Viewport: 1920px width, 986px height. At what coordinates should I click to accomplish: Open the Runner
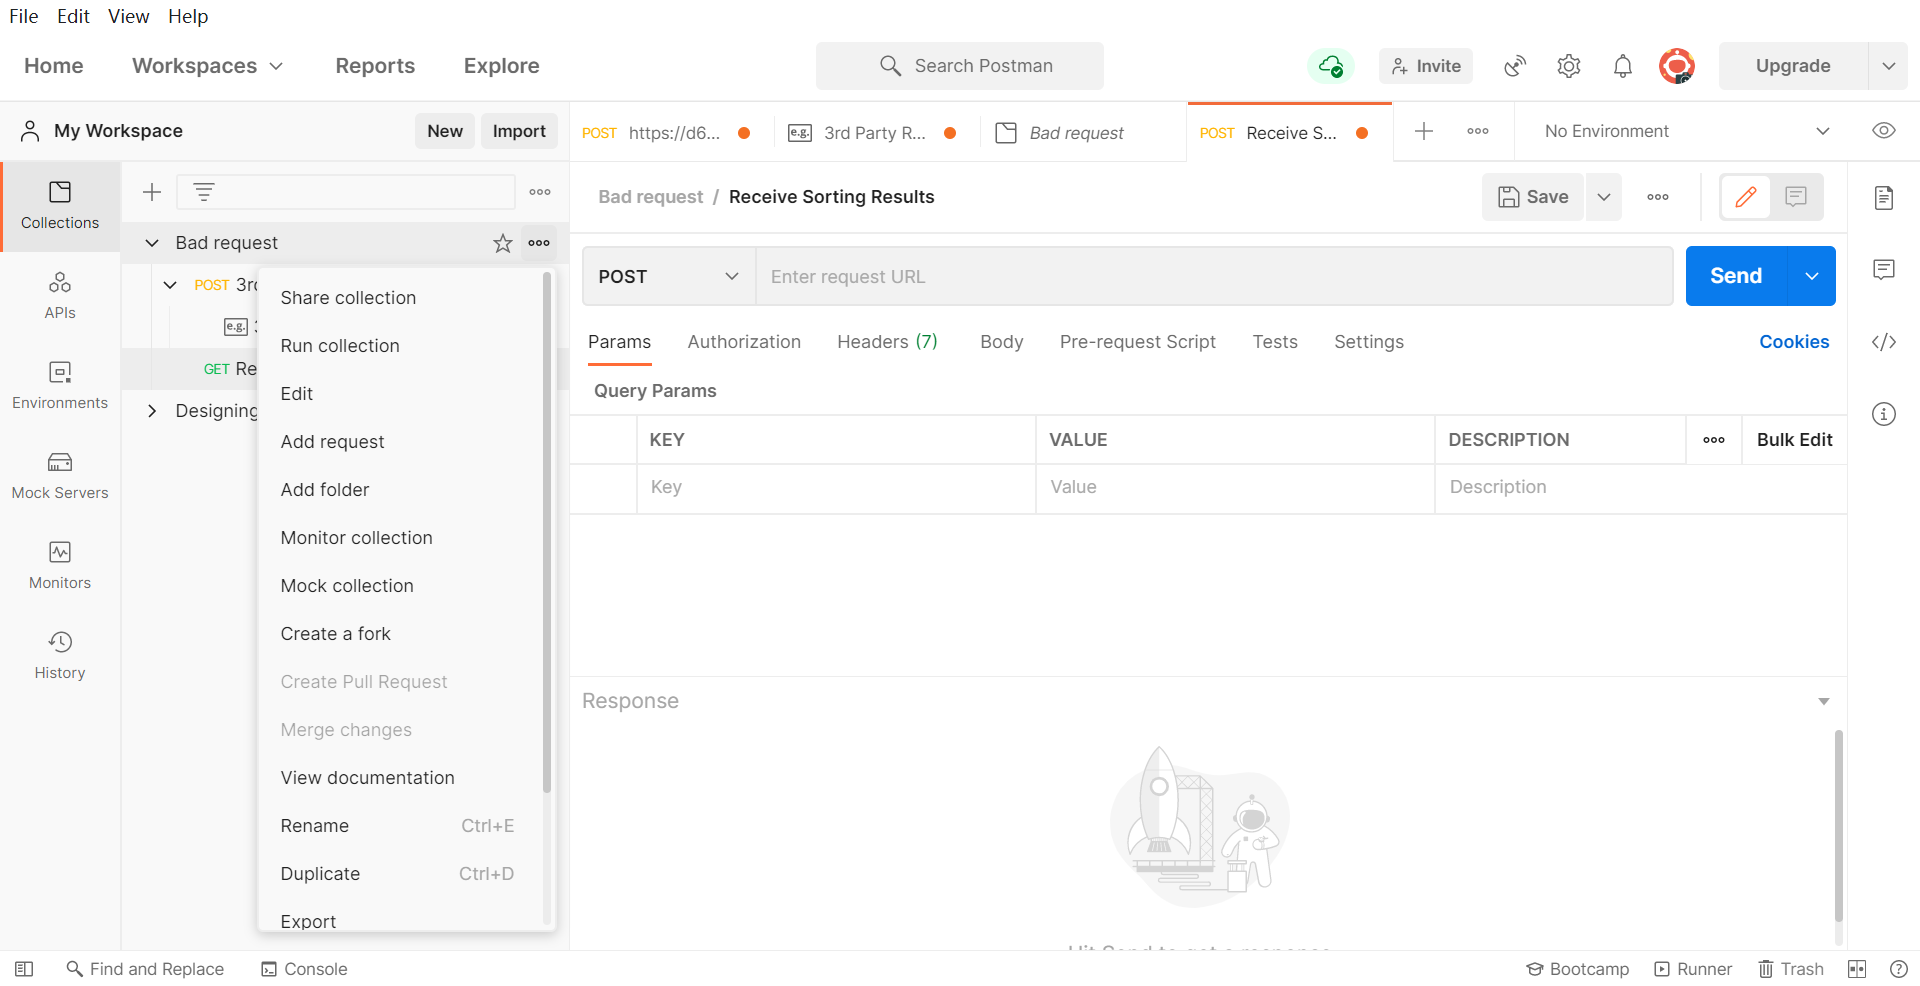[1693, 969]
